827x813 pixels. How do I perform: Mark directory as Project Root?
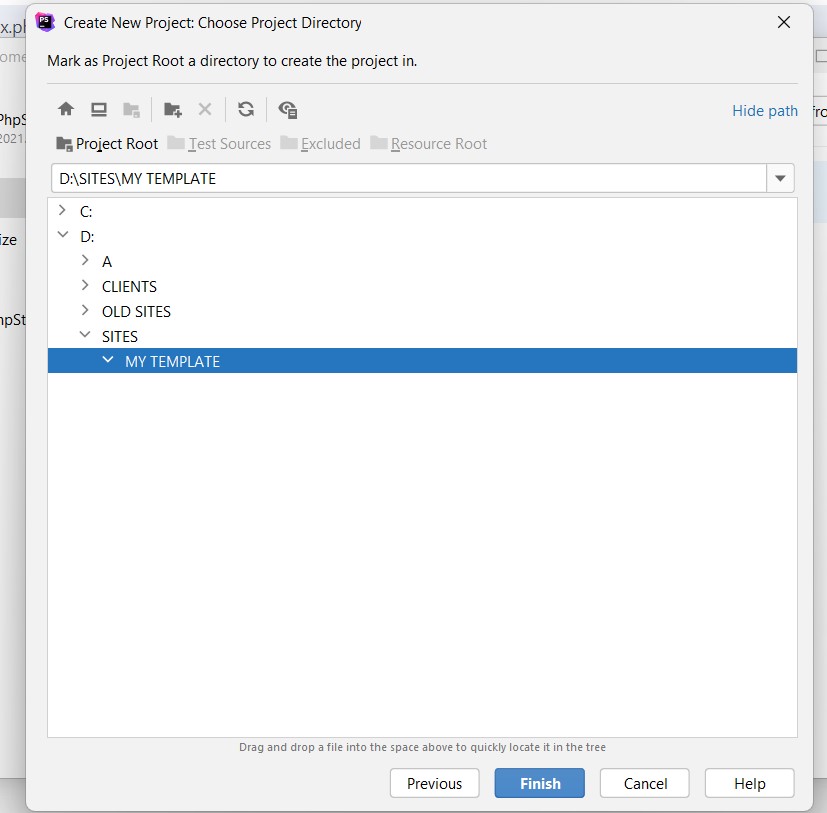pos(107,144)
